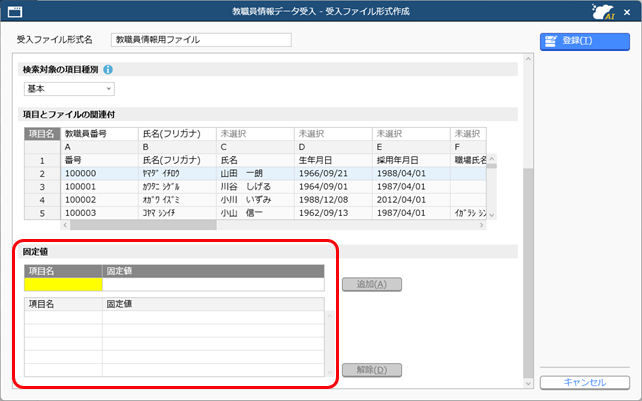The image size is (642, 401).
Task: Click the down arrow of grid vertical scrollbar
Action: [492, 215]
